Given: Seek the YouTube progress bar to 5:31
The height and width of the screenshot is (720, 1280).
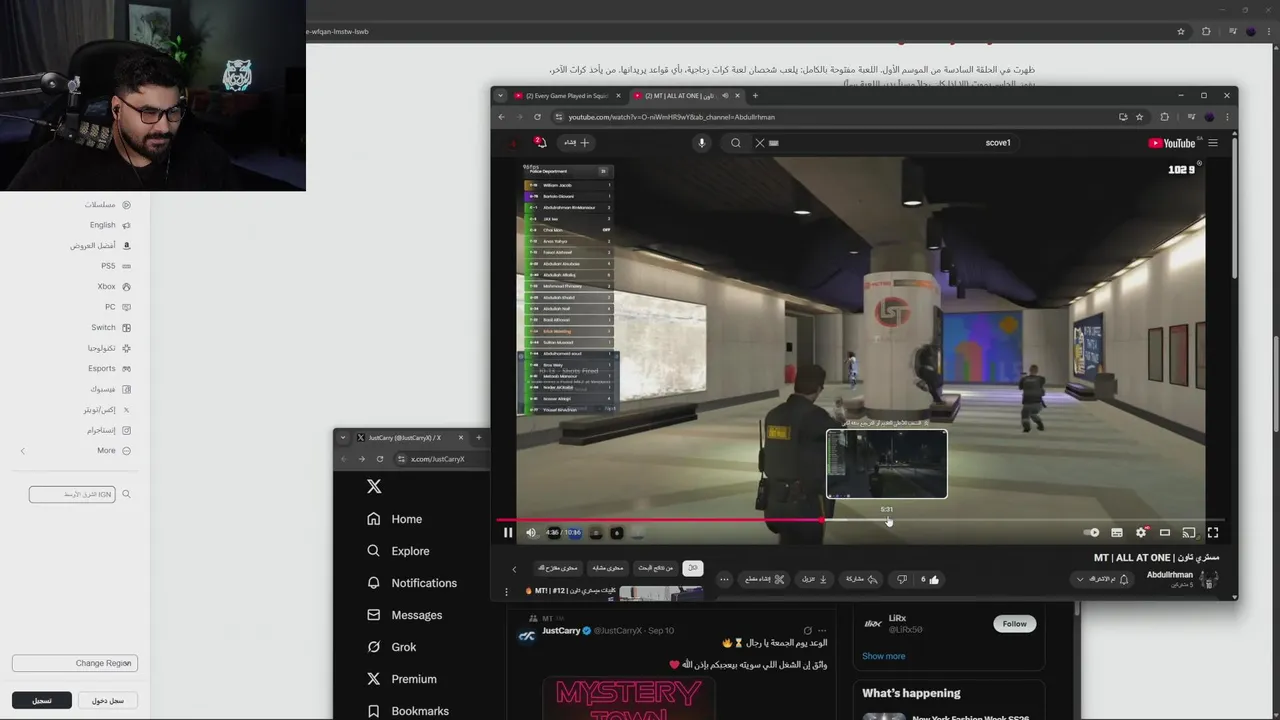Looking at the screenshot, I should (x=887, y=520).
